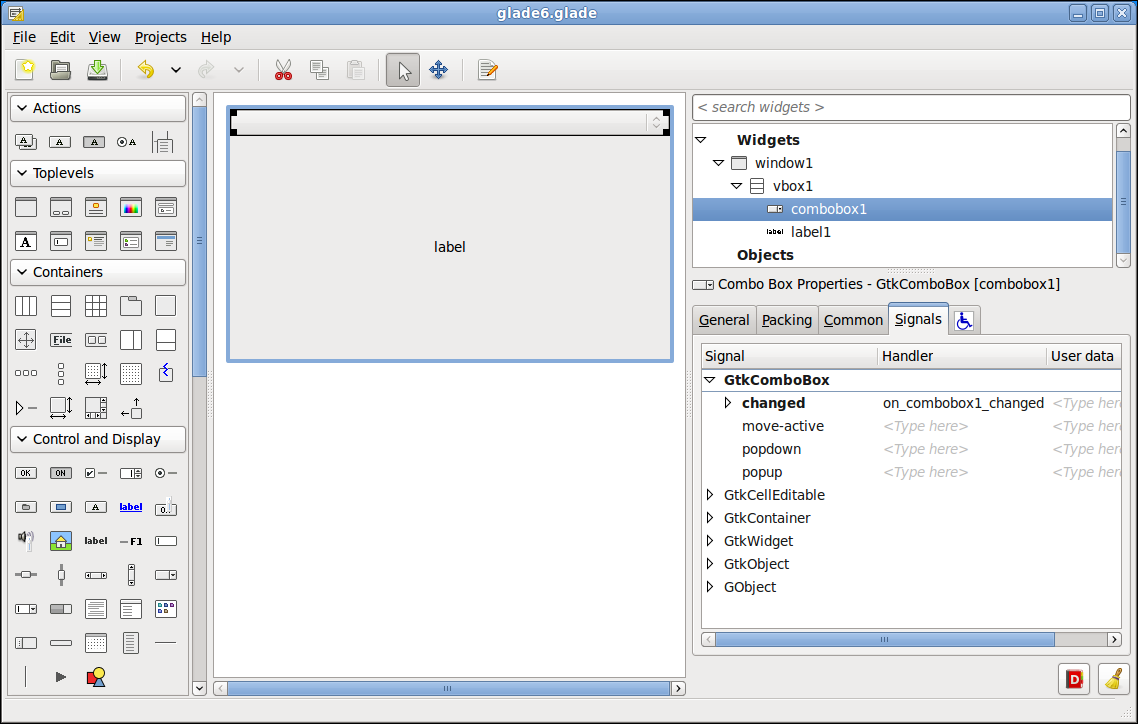Pick the Table grid container icon
This screenshot has height=724, width=1138.
point(96,306)
